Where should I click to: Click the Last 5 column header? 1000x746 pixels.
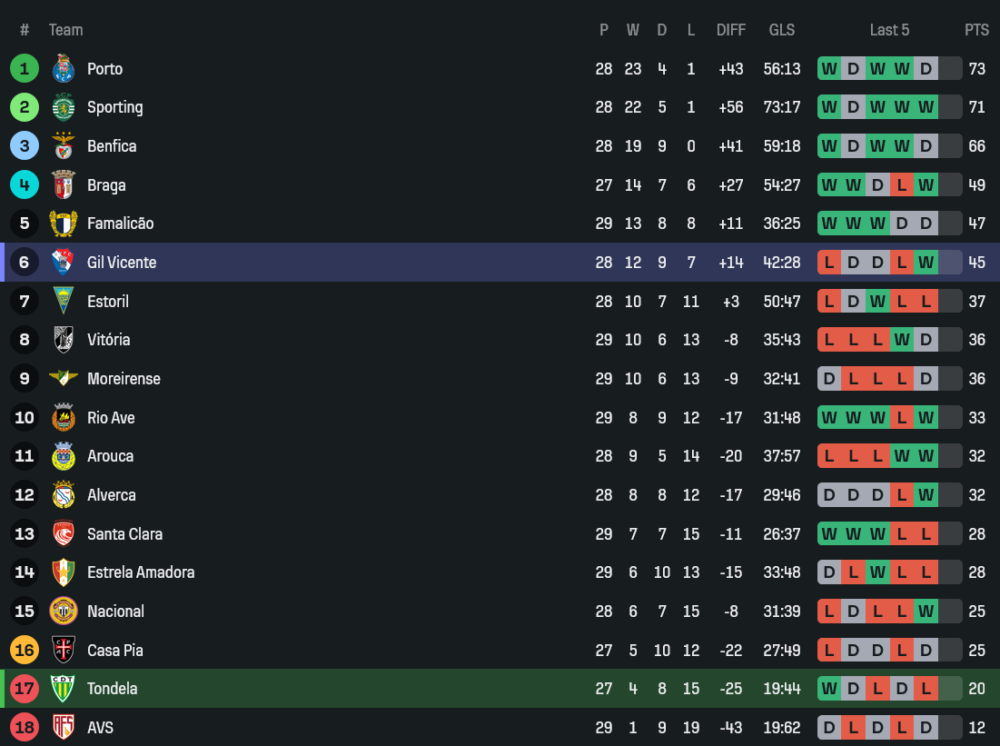[x=889, y=30]
